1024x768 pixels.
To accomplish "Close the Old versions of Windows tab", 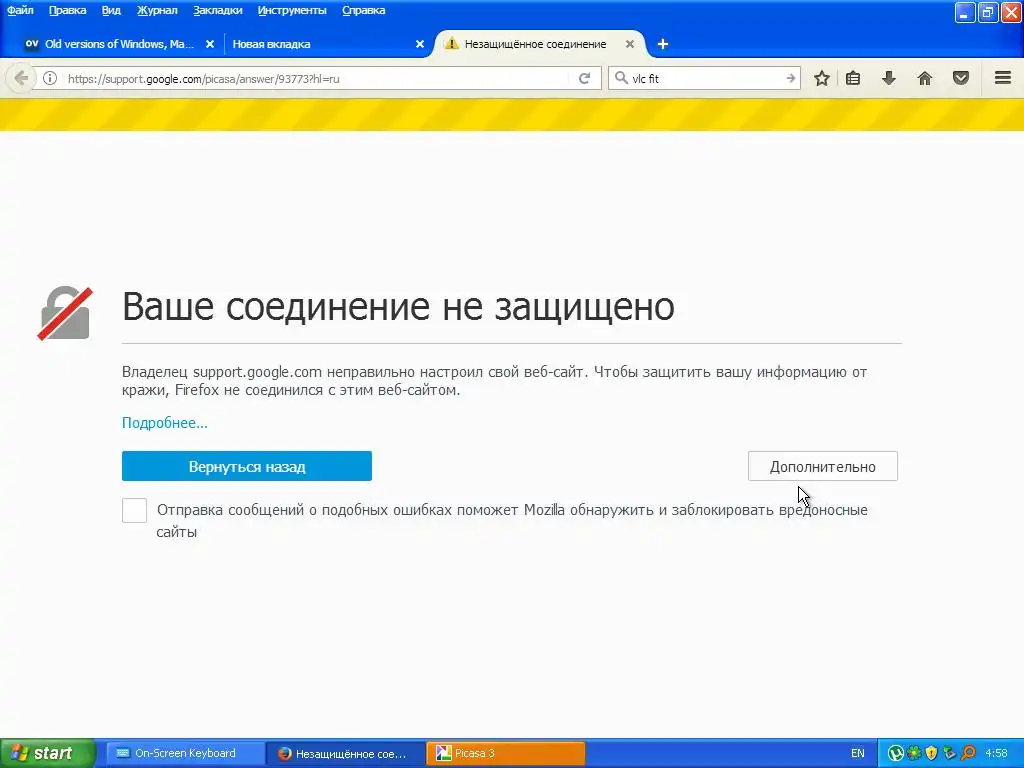I will [x=210, y=44].
